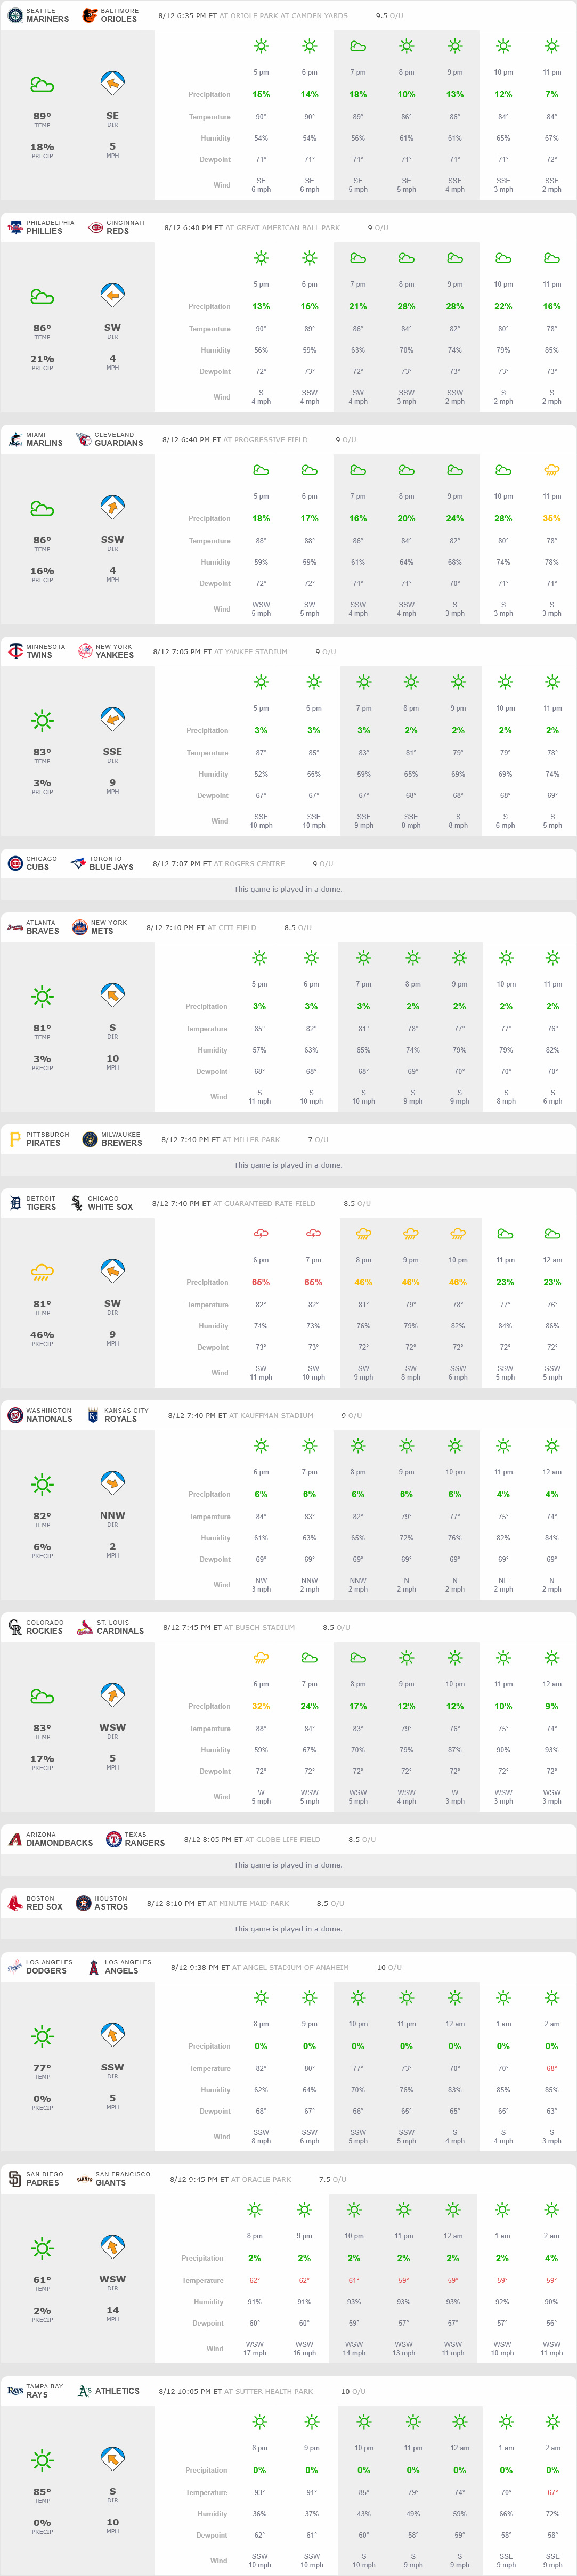
Task: Select 'AT ANGEL STADIUM OF ANAHEIM' venue text
Action: pos(291,1968)
